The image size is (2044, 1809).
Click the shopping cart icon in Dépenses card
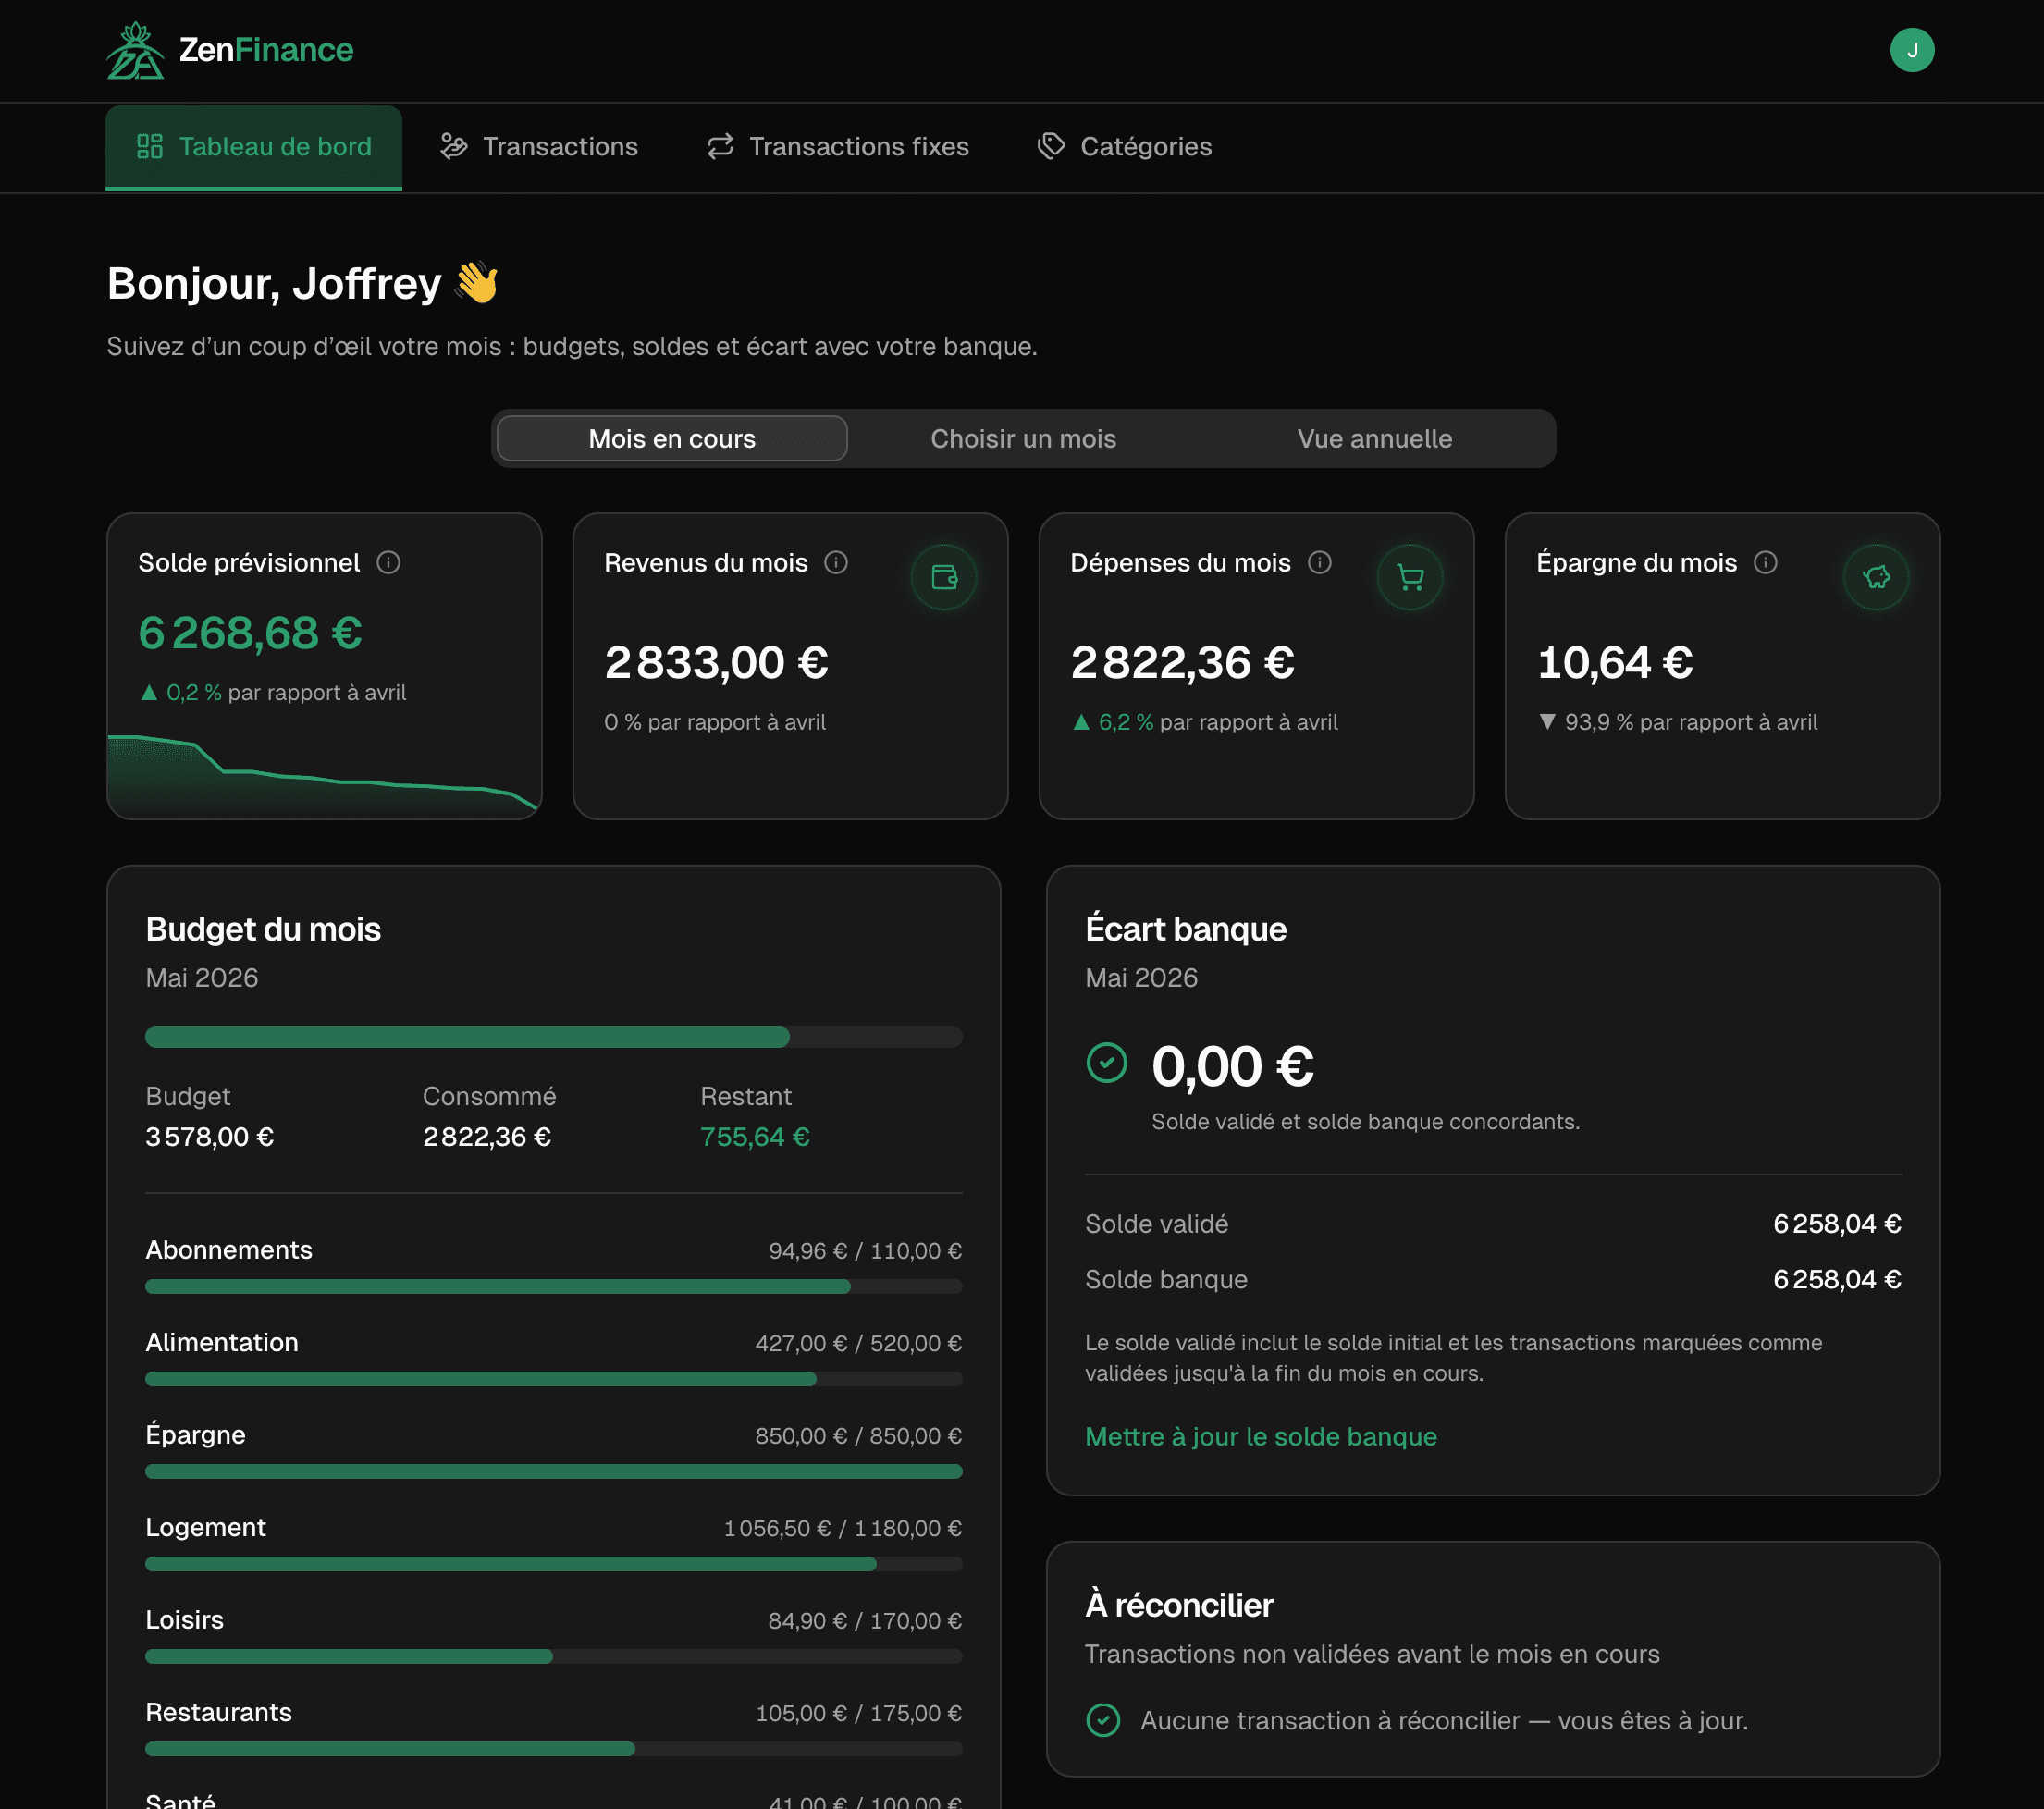point(1410,577)
